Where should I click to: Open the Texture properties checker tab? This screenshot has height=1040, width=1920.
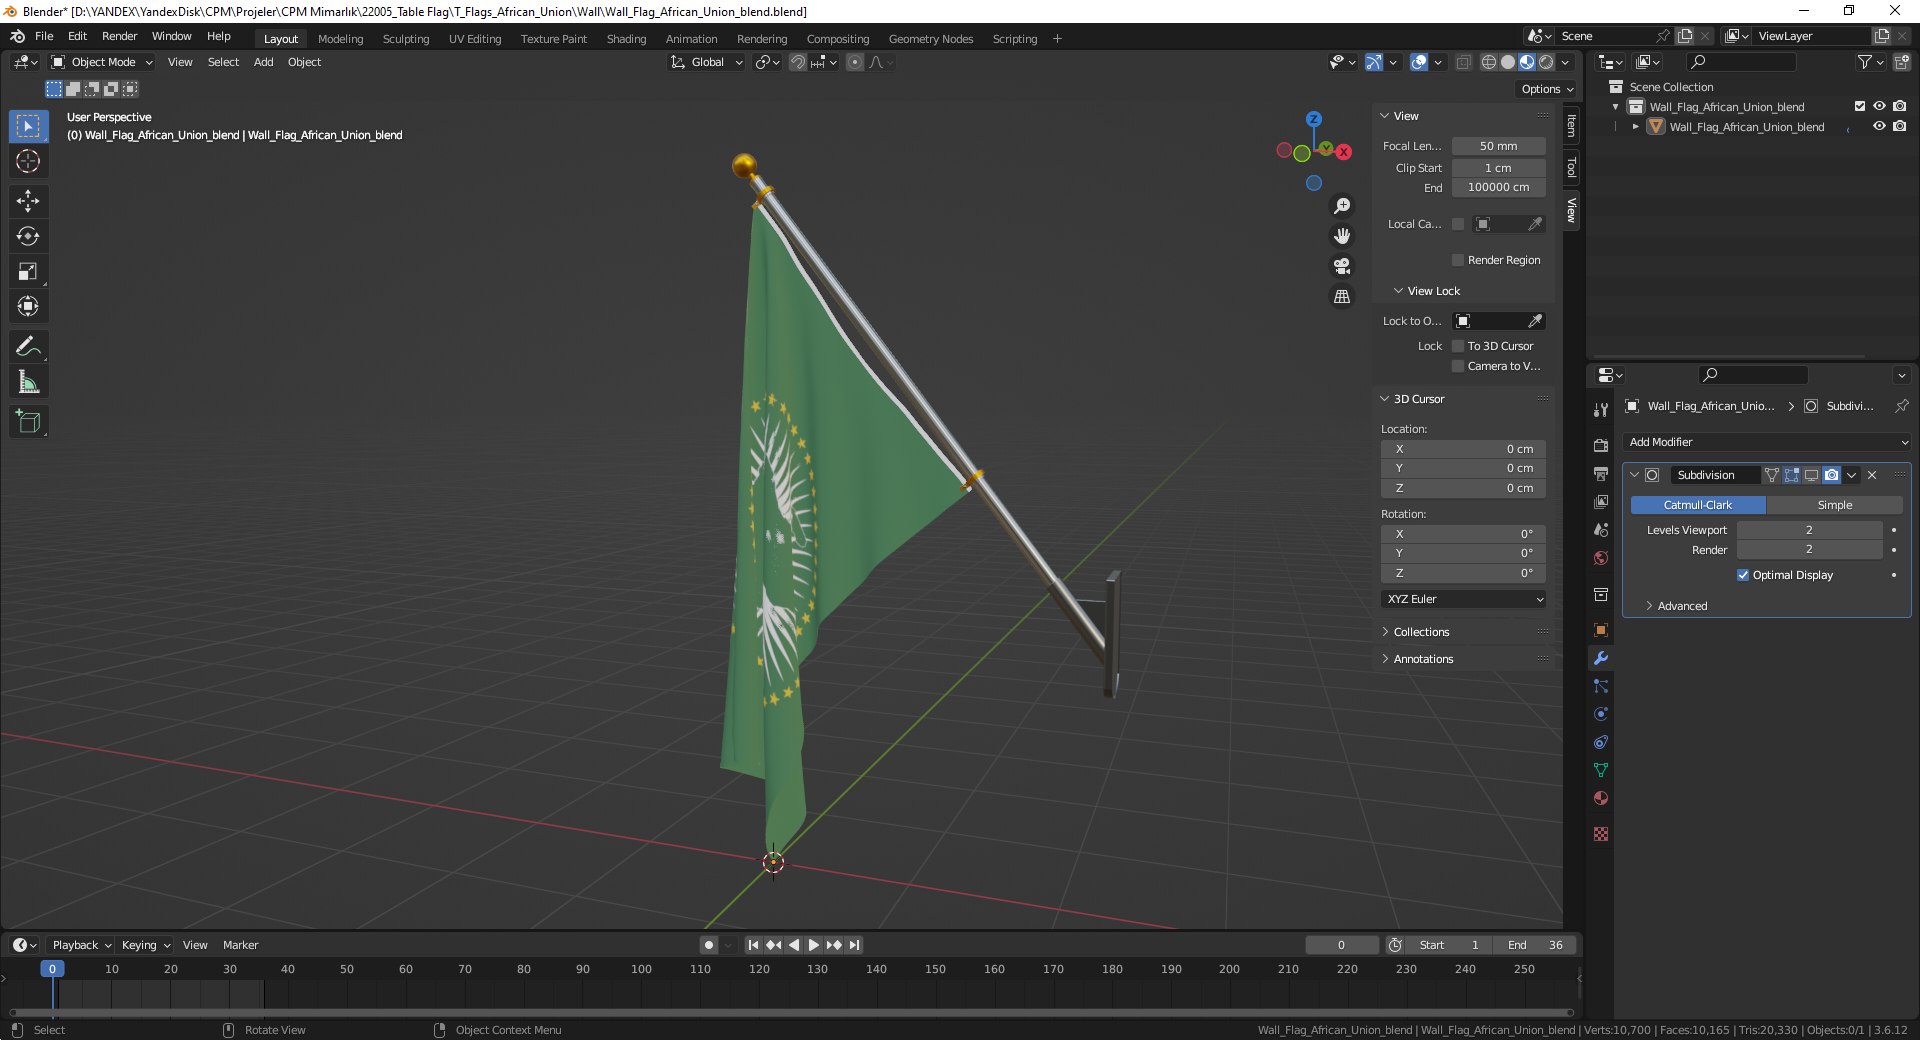coord(1601,834)
